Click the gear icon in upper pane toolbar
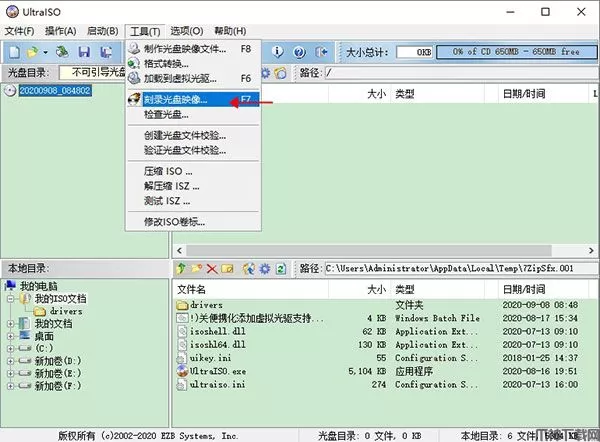This screenshot has width=600, height=442. tap(265, 73)
